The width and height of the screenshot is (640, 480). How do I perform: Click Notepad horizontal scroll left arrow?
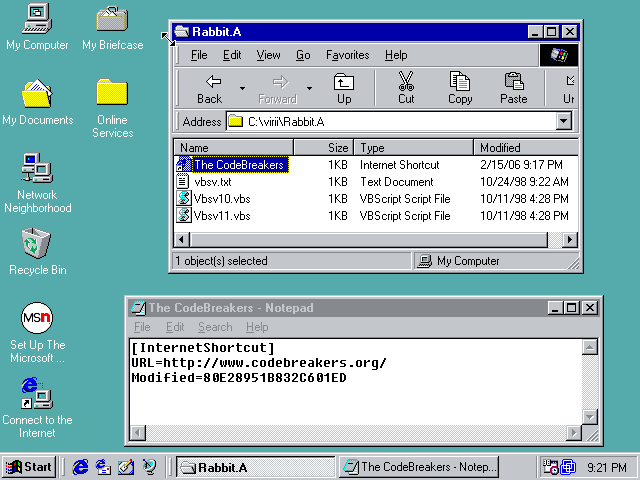click(138, 433)
